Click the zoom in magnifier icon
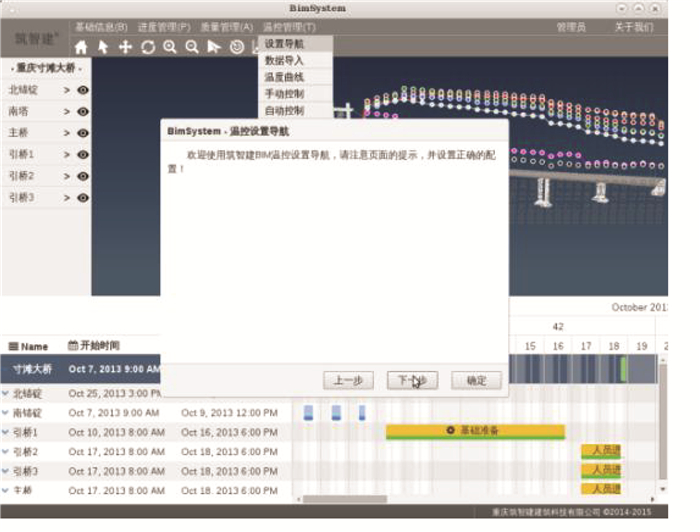Image resolution: width=700 pixels, height=532 pixels. click(170, 47)
